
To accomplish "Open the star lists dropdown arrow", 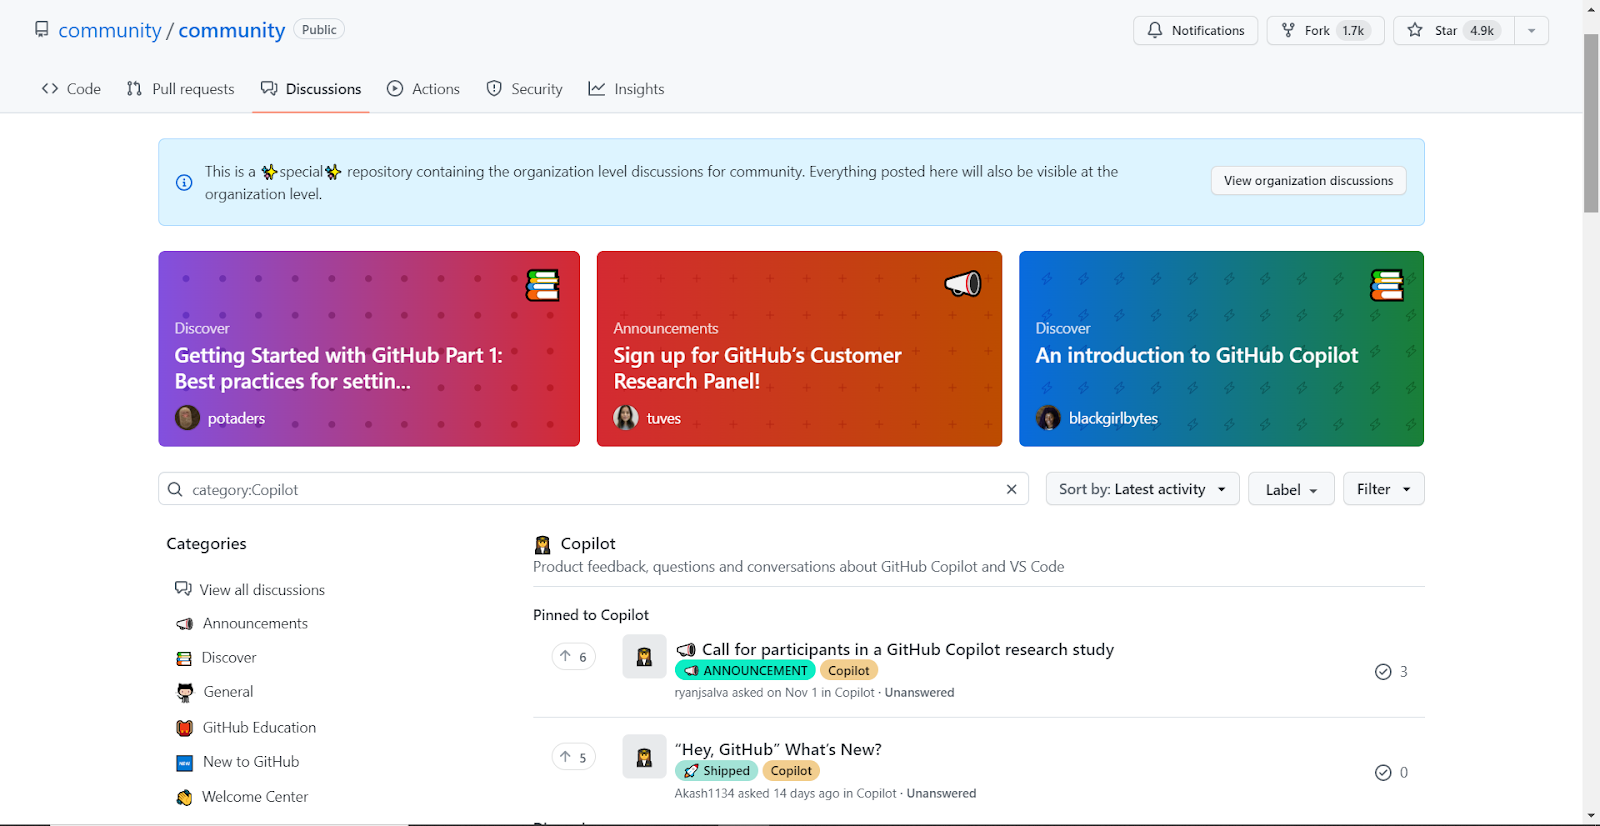I will [x=1531, y=30].
